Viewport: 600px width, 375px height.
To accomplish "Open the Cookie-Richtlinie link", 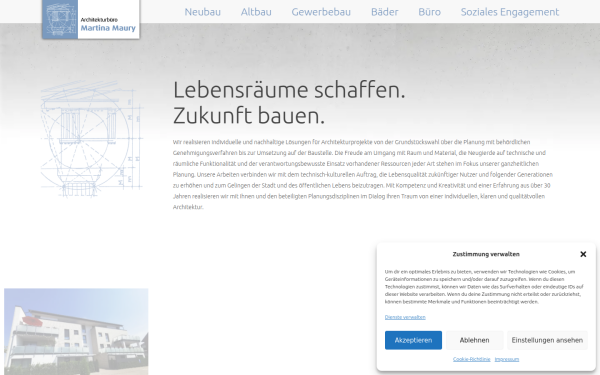I will click(x=471, y=359).
